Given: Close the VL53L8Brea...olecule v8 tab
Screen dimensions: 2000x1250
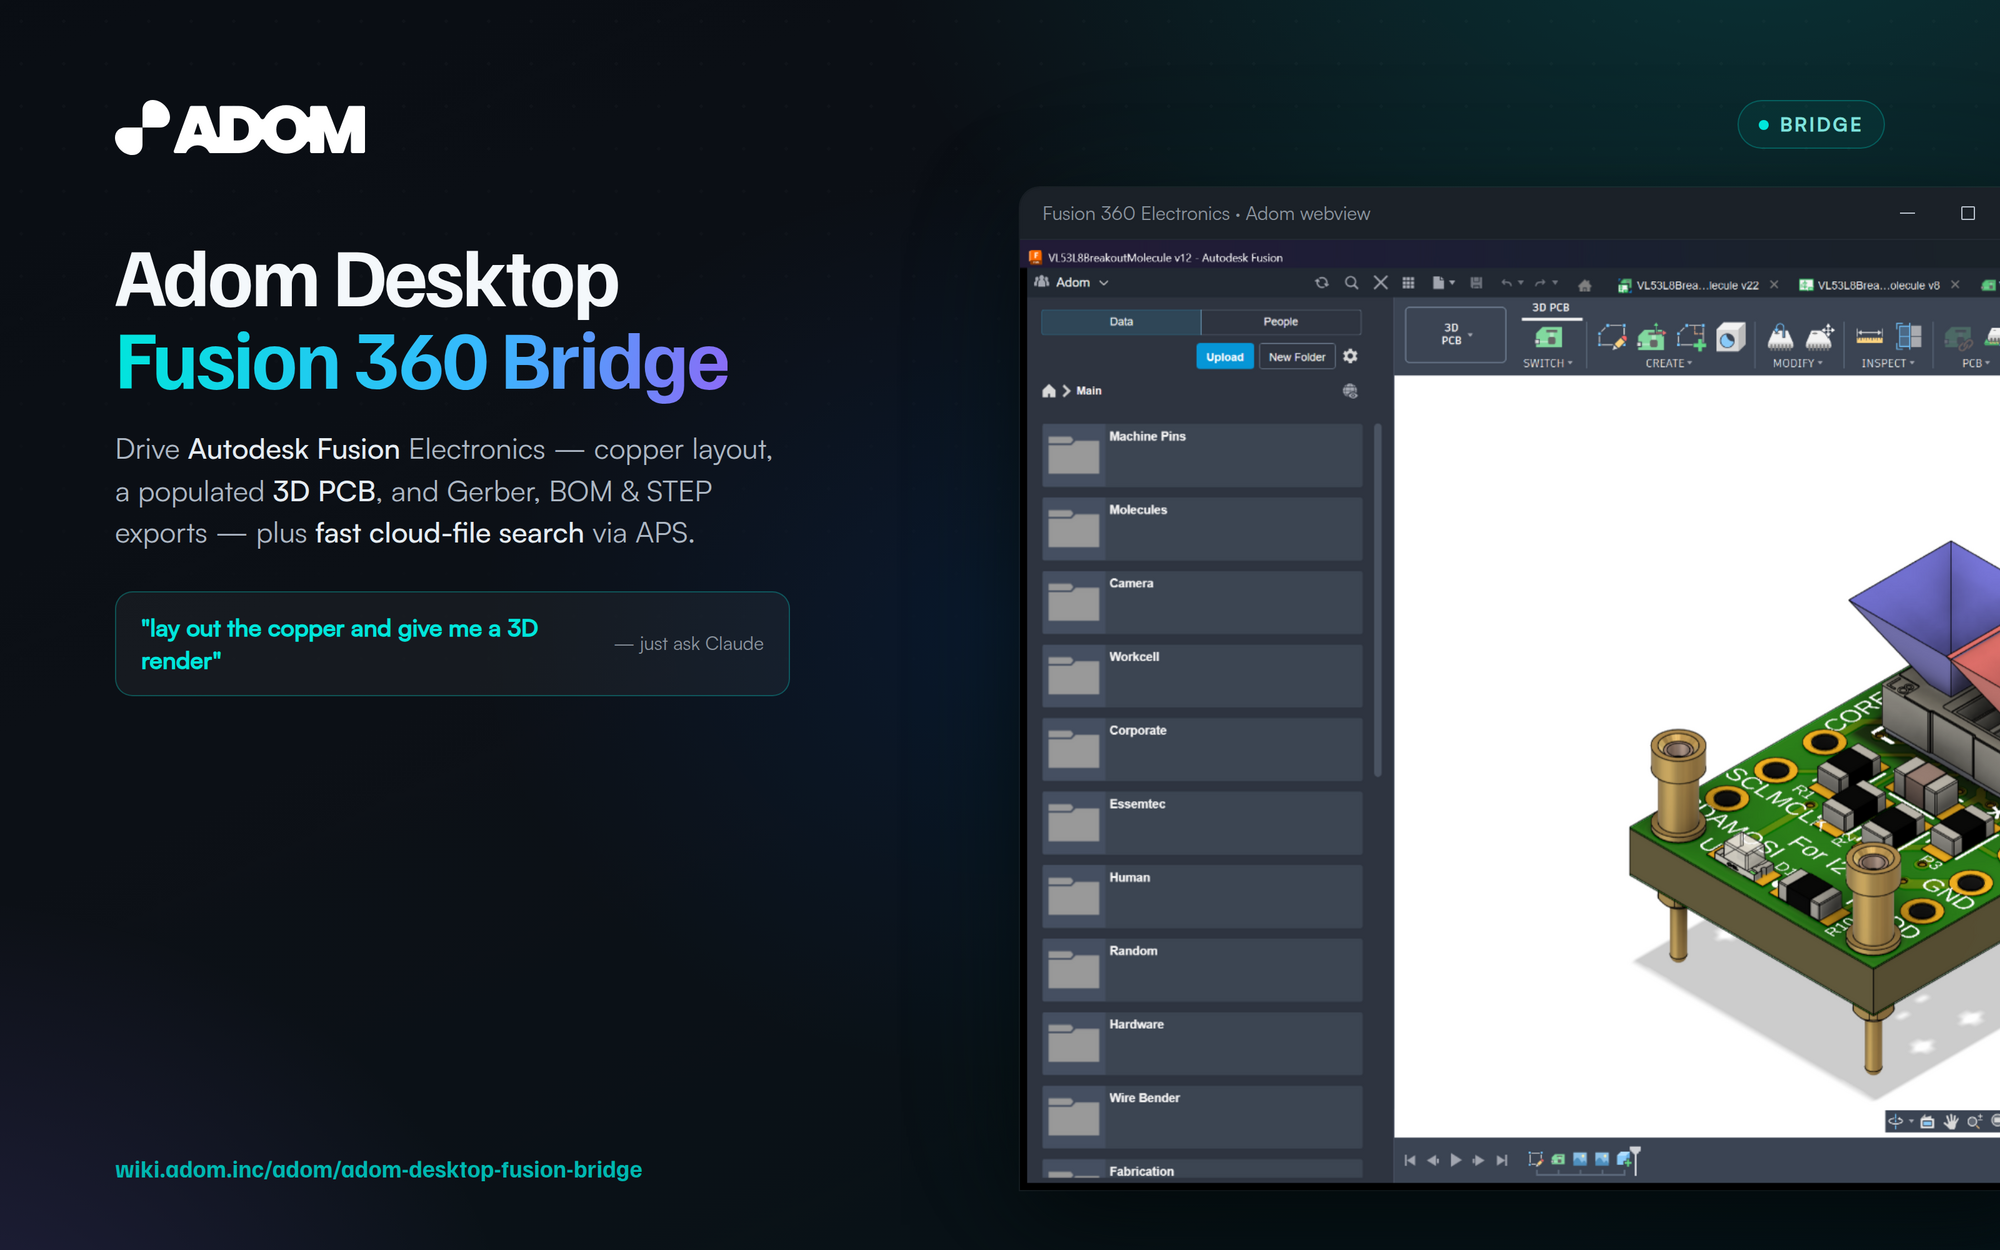Looking at the screenshot, I should [x=1955, y=285].
